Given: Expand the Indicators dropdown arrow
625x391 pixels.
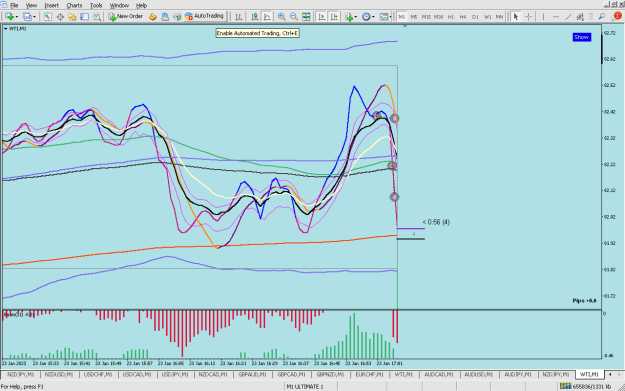Looking at the screenshot, I should [x=356, y=17].
